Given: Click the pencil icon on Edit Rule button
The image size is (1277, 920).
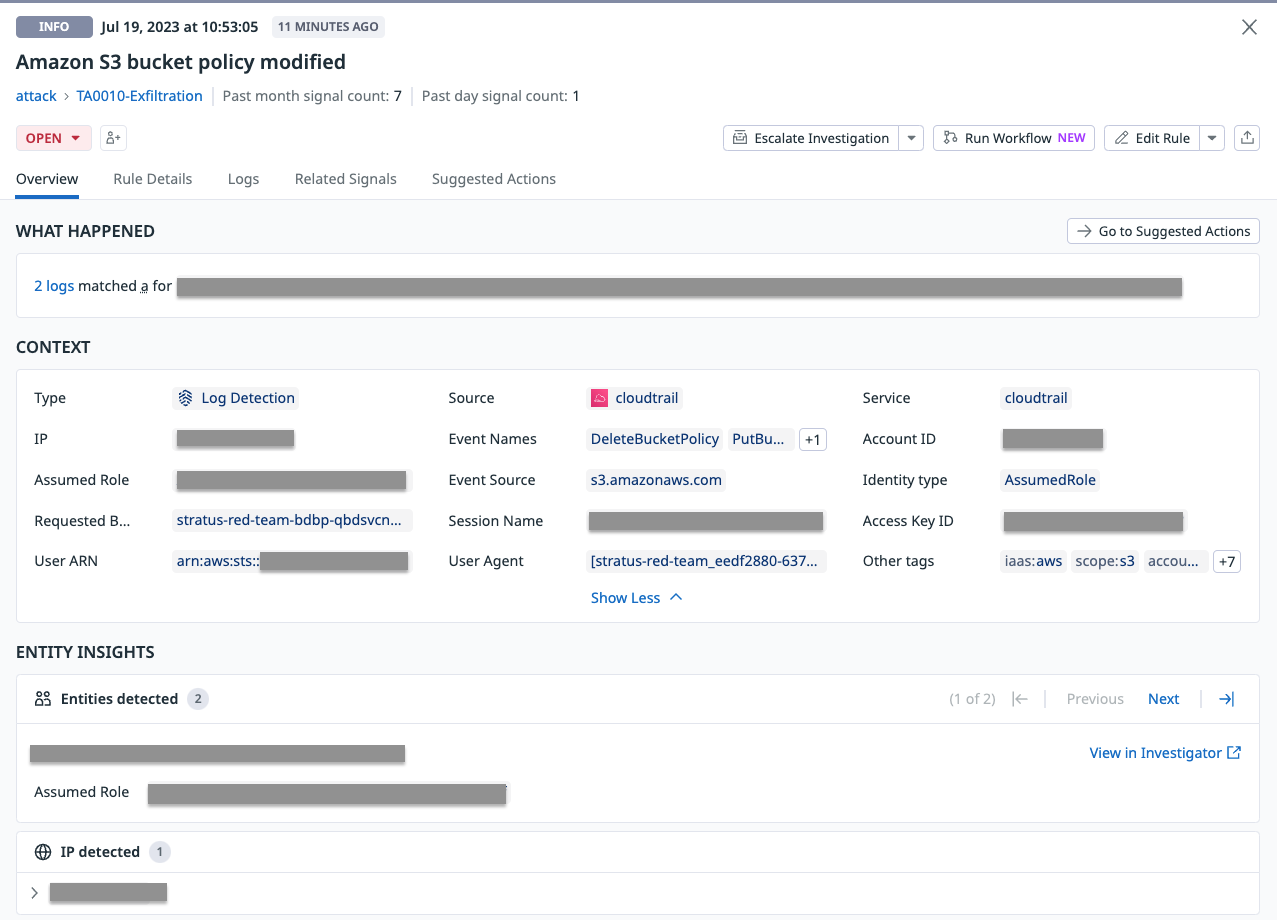Looking at the screenshot, I should [1122, 137].
